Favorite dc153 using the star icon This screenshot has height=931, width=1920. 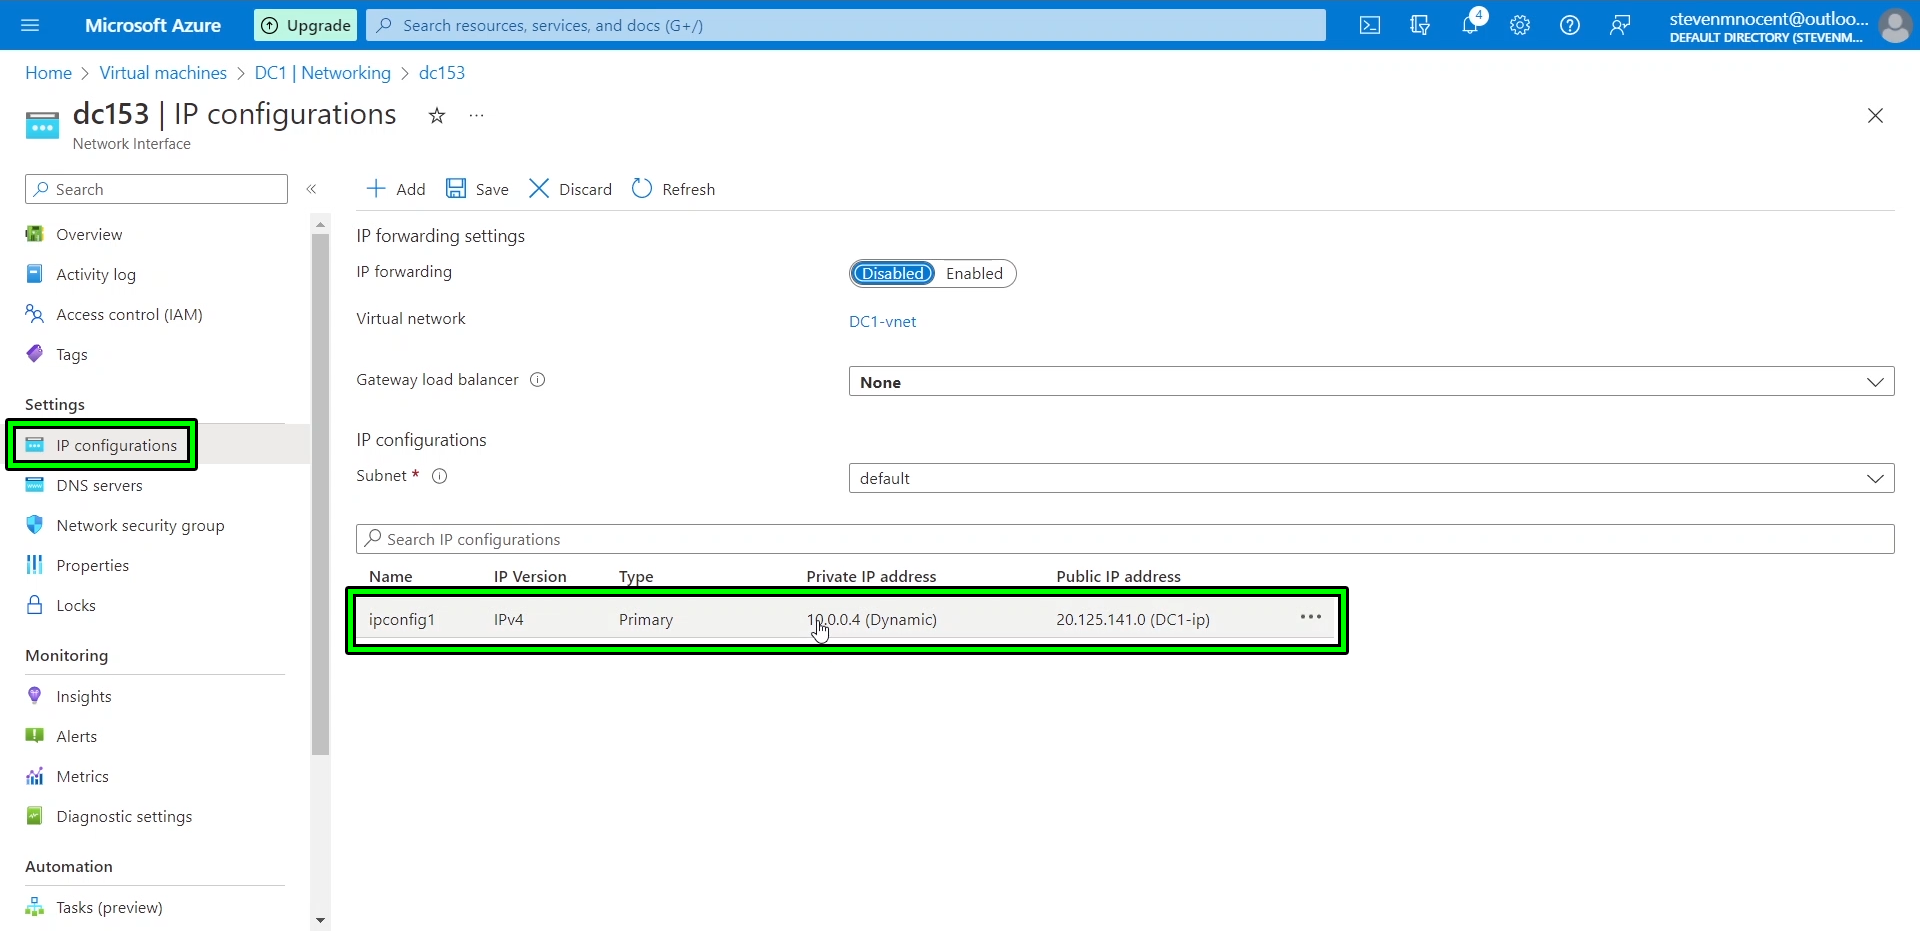tap(436, 116)
